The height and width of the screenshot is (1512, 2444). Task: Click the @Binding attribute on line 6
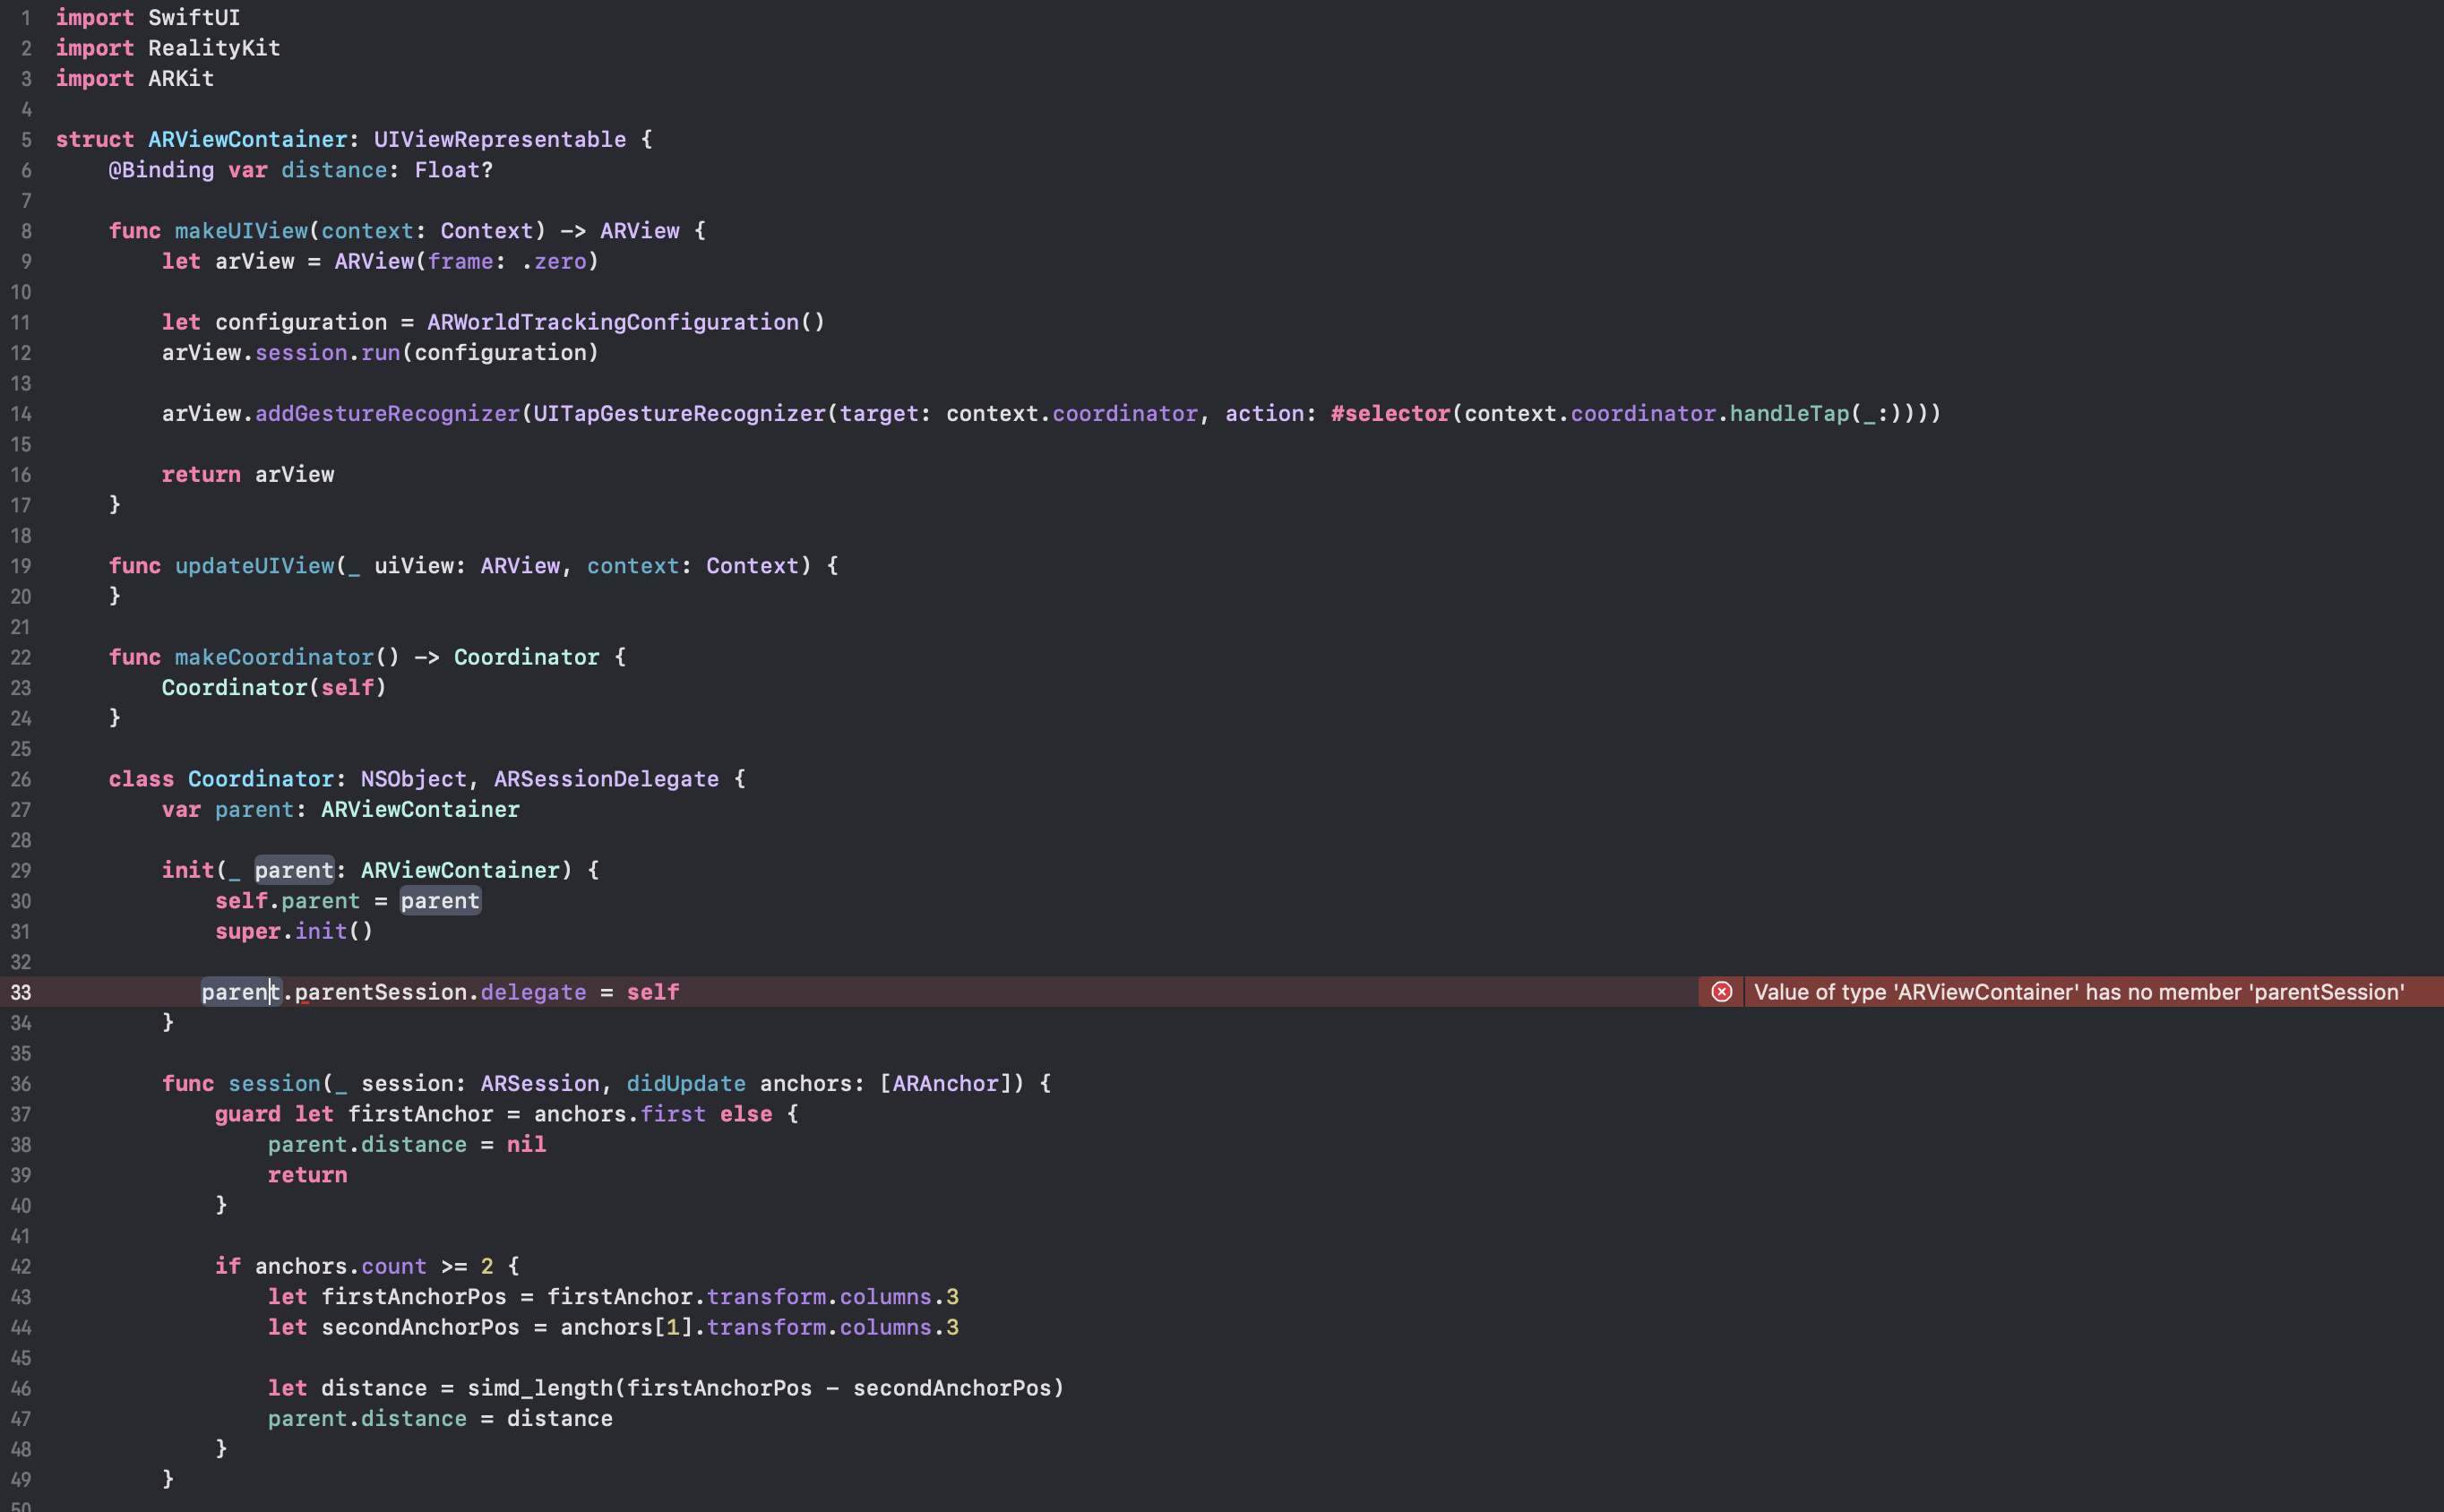click(161, 170)
